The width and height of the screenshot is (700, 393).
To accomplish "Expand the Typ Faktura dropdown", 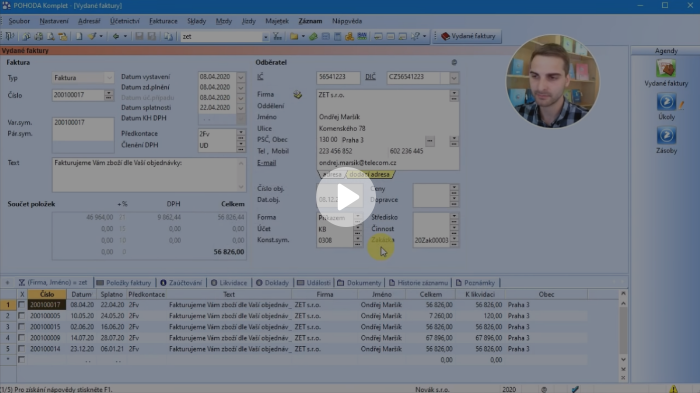I will 109,78.
